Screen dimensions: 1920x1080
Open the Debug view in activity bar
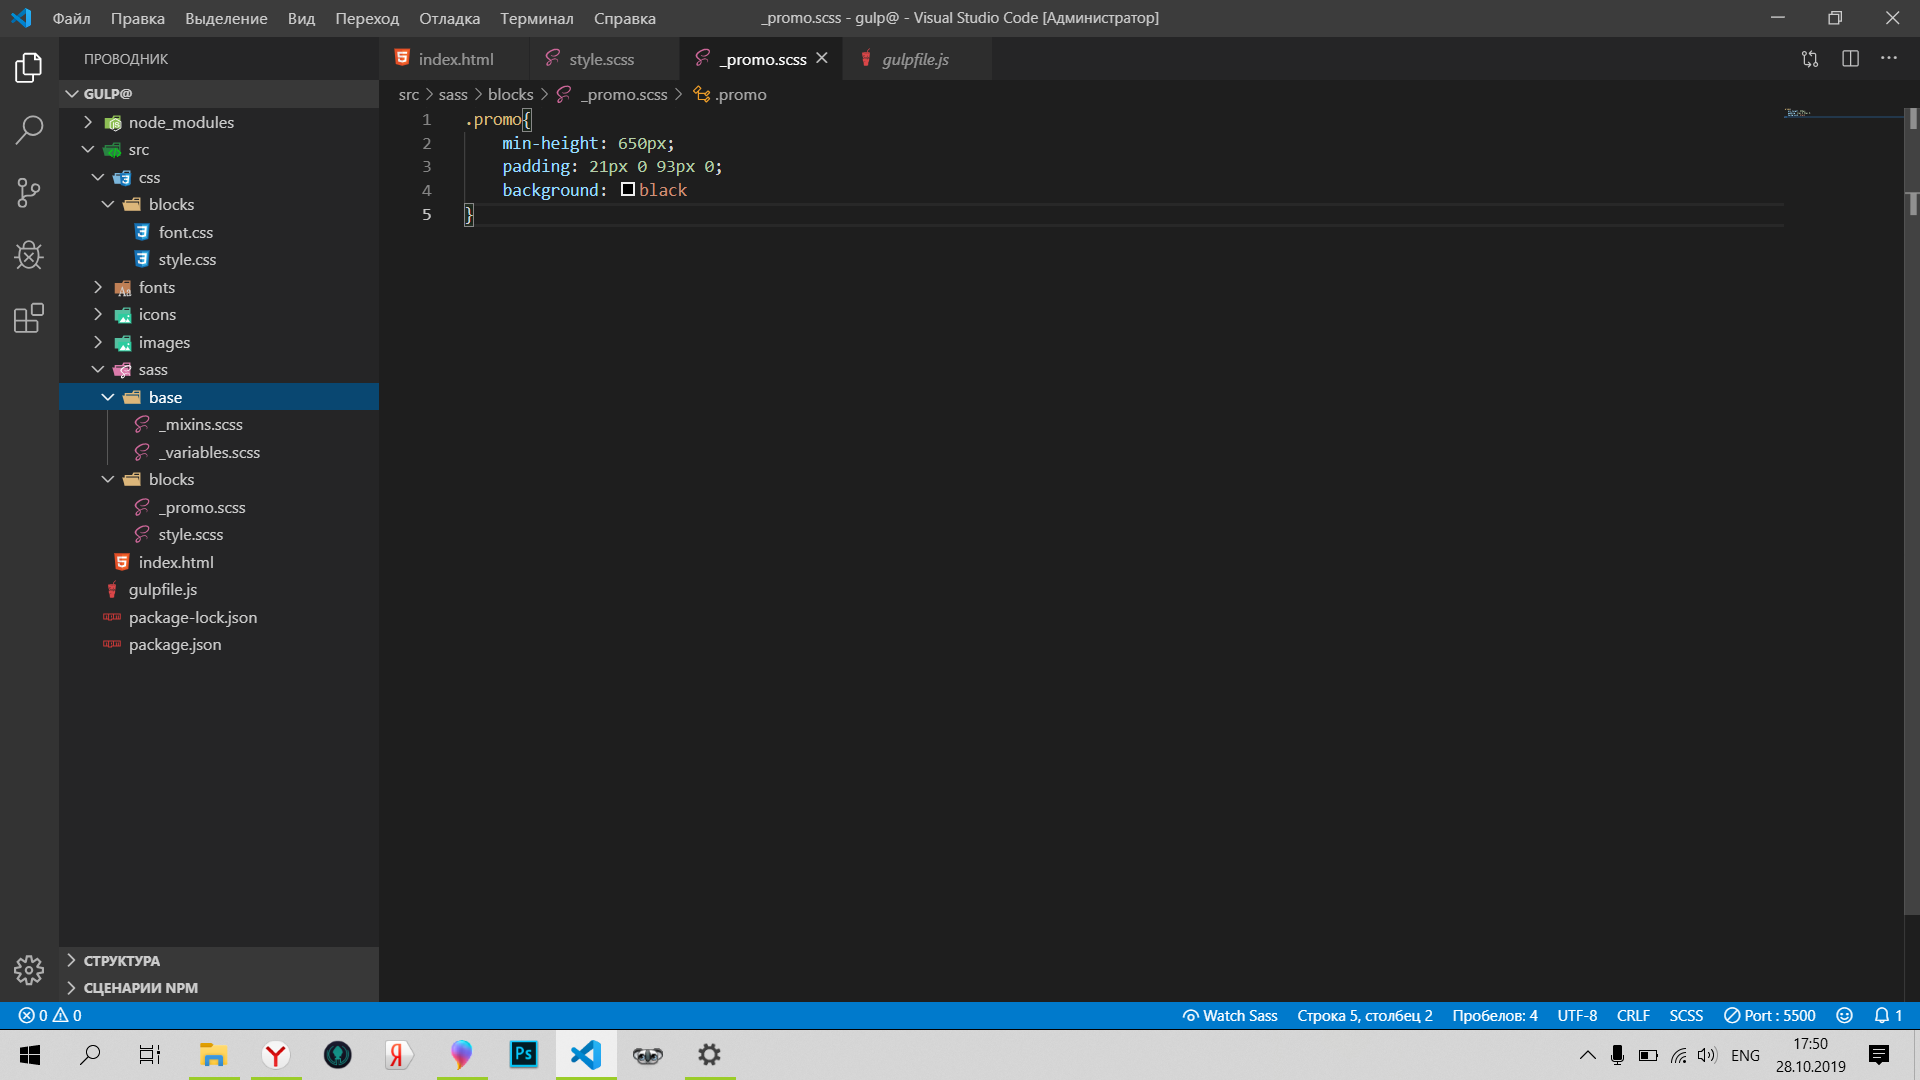coord(29,255)
